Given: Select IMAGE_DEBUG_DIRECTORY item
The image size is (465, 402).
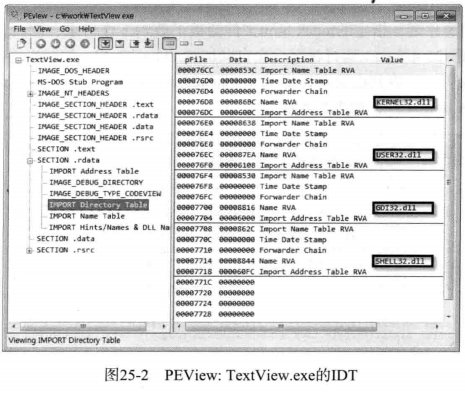Looking at the screenshot, I should (x=96, y=182).
